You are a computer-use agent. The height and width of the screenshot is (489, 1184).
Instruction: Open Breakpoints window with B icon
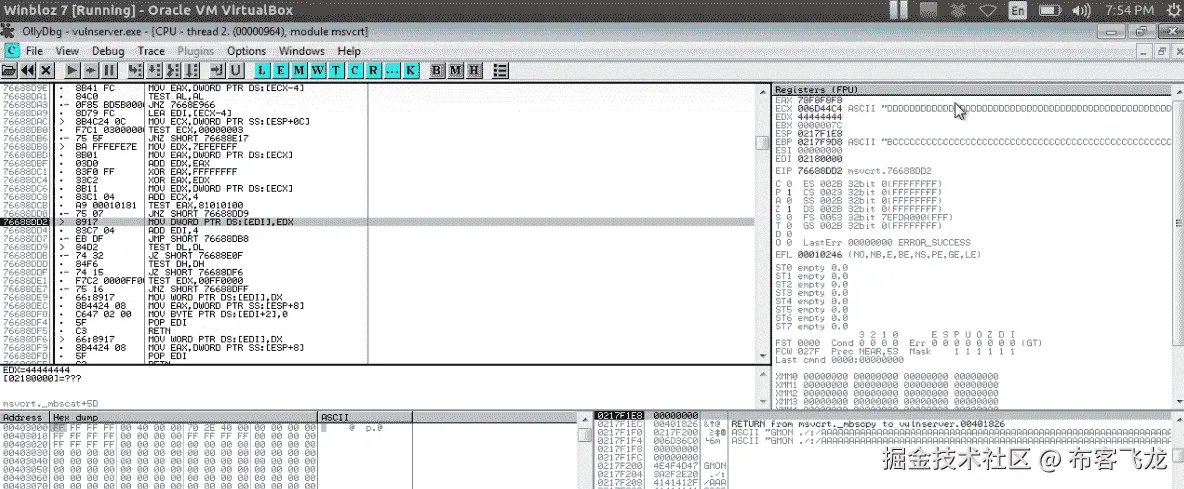click(x=437, y=70)
